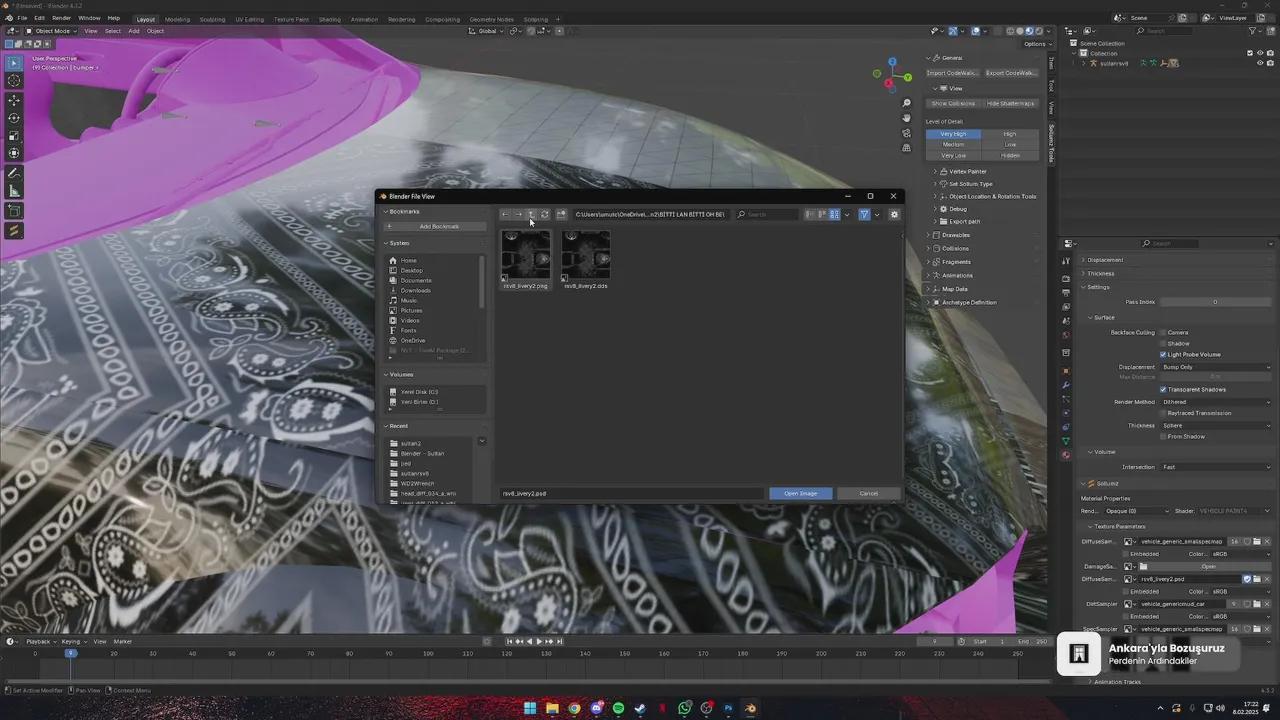Toggle Light Probe Volume checkbox
1280x720 pixels.
pyautogui.click(x=1163, y=354)
